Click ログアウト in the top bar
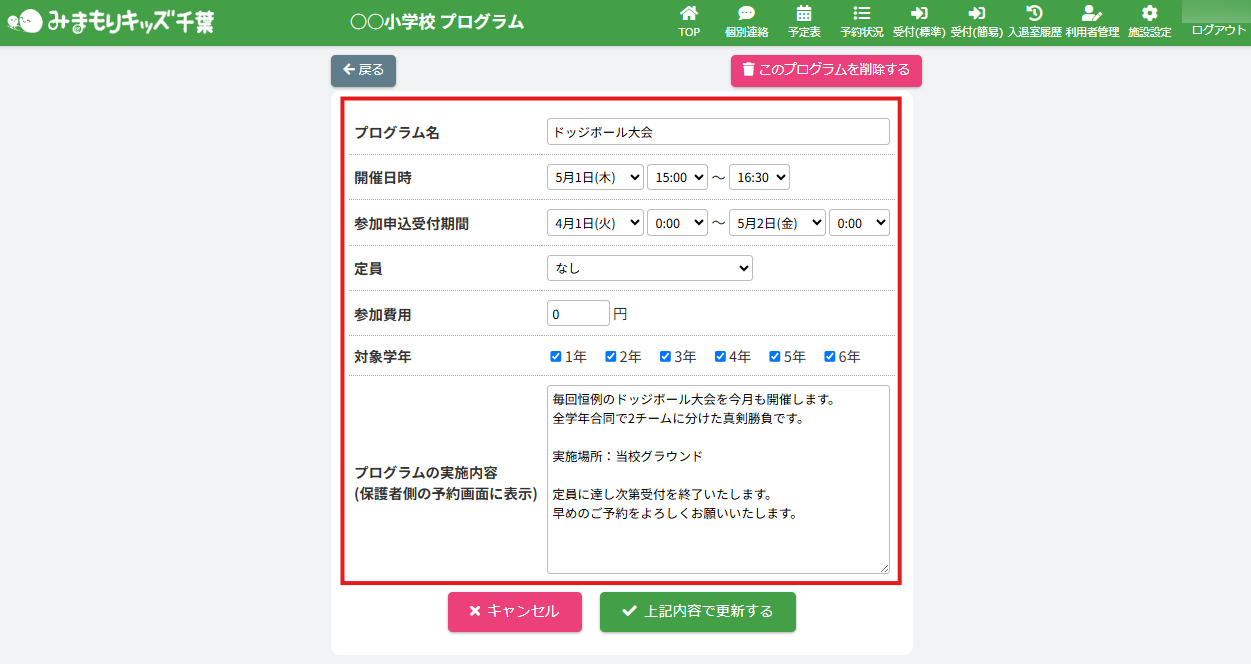Viewport: 1251px width, 664px height. click(x=1218, y=30)
